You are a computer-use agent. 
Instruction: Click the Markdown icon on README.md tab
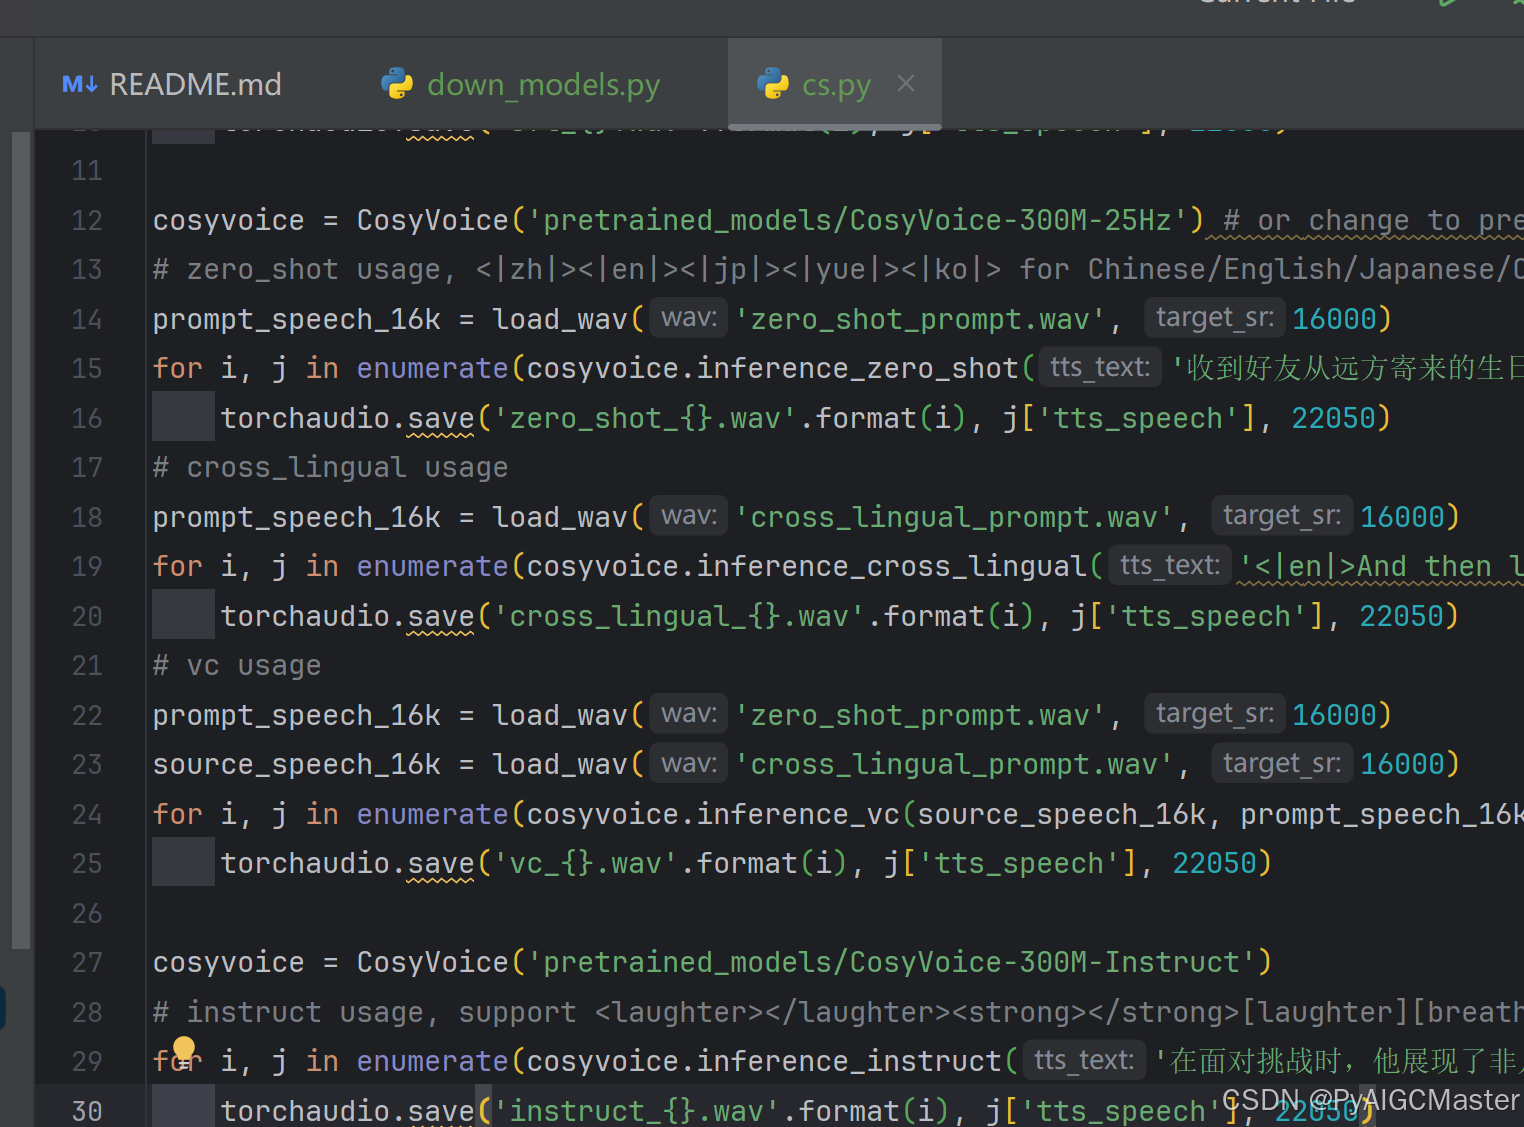pos(80,85)
